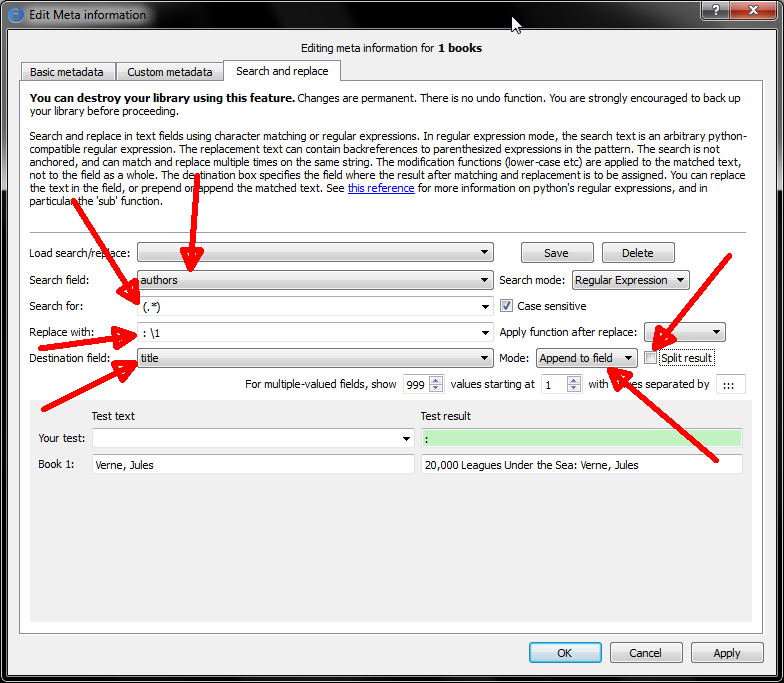Image resolution: width=784 pixels, height=683 pixels.
Task: Expand the Load search/replace dropdown
Action: (x=316, y=252)
